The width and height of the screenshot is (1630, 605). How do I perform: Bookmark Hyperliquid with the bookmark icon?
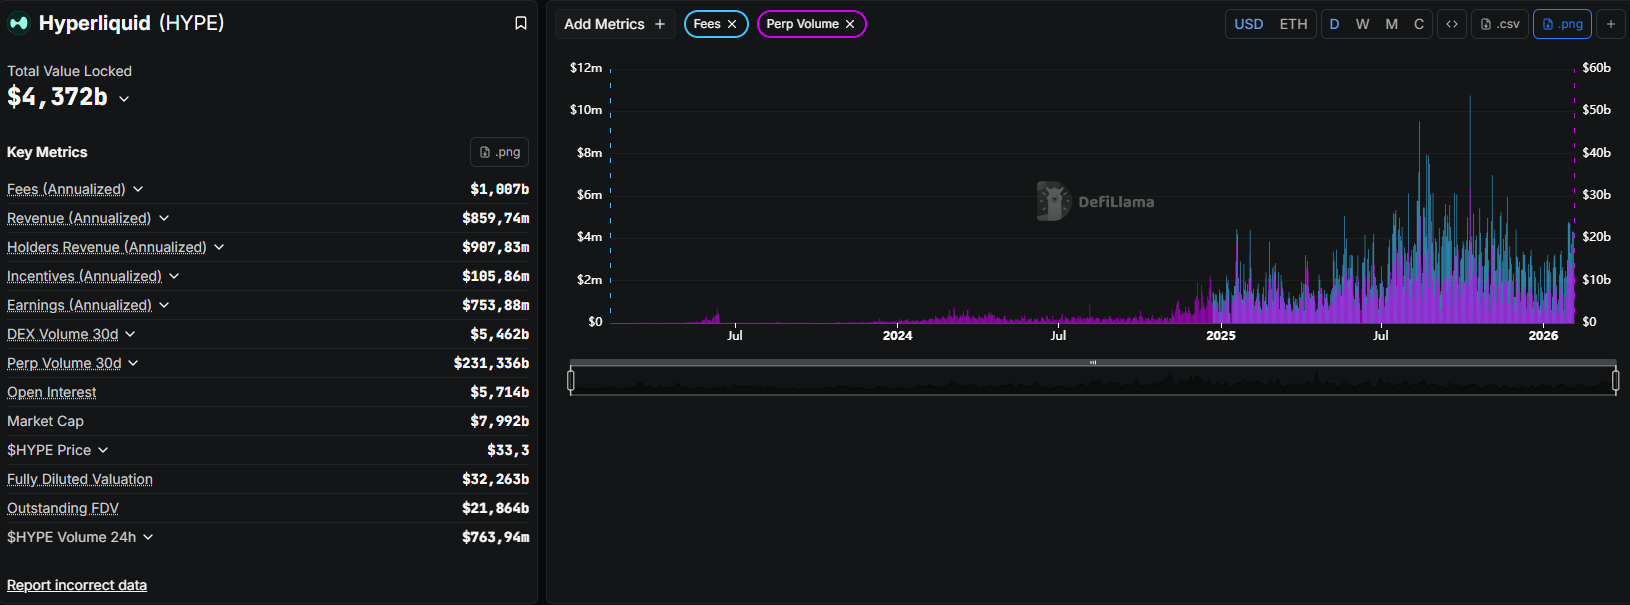(x=521, y=23)
